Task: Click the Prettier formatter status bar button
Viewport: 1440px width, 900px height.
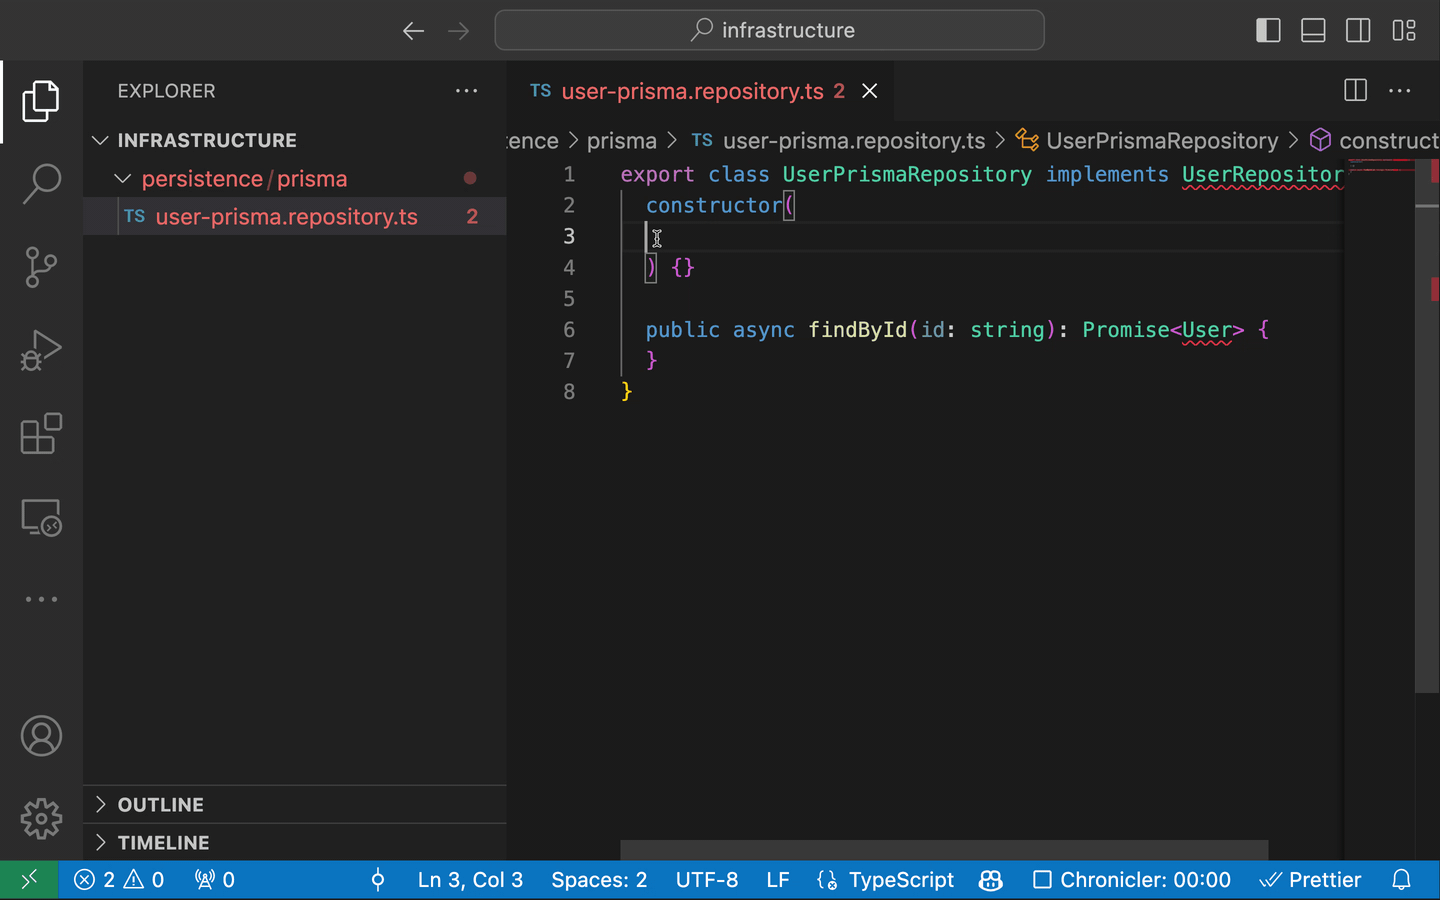Action: pos(1310,880)
